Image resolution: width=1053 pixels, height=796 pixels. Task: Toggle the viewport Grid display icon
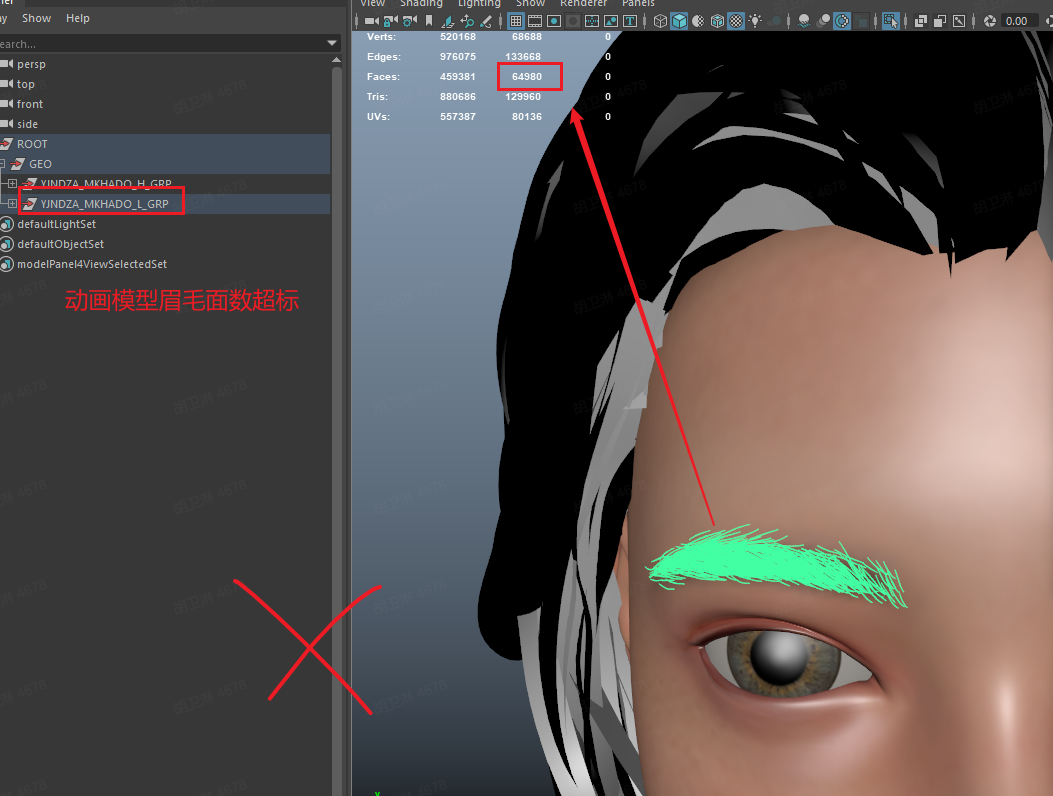coord(516,20)
